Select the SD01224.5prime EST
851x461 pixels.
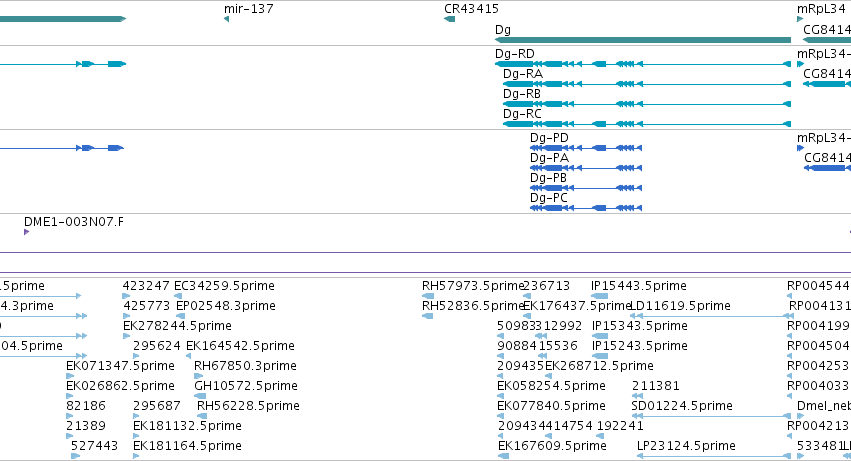point(711,416)
